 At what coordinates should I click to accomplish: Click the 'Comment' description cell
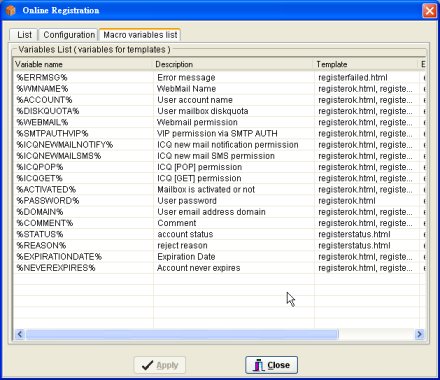(x=177, y=223)
